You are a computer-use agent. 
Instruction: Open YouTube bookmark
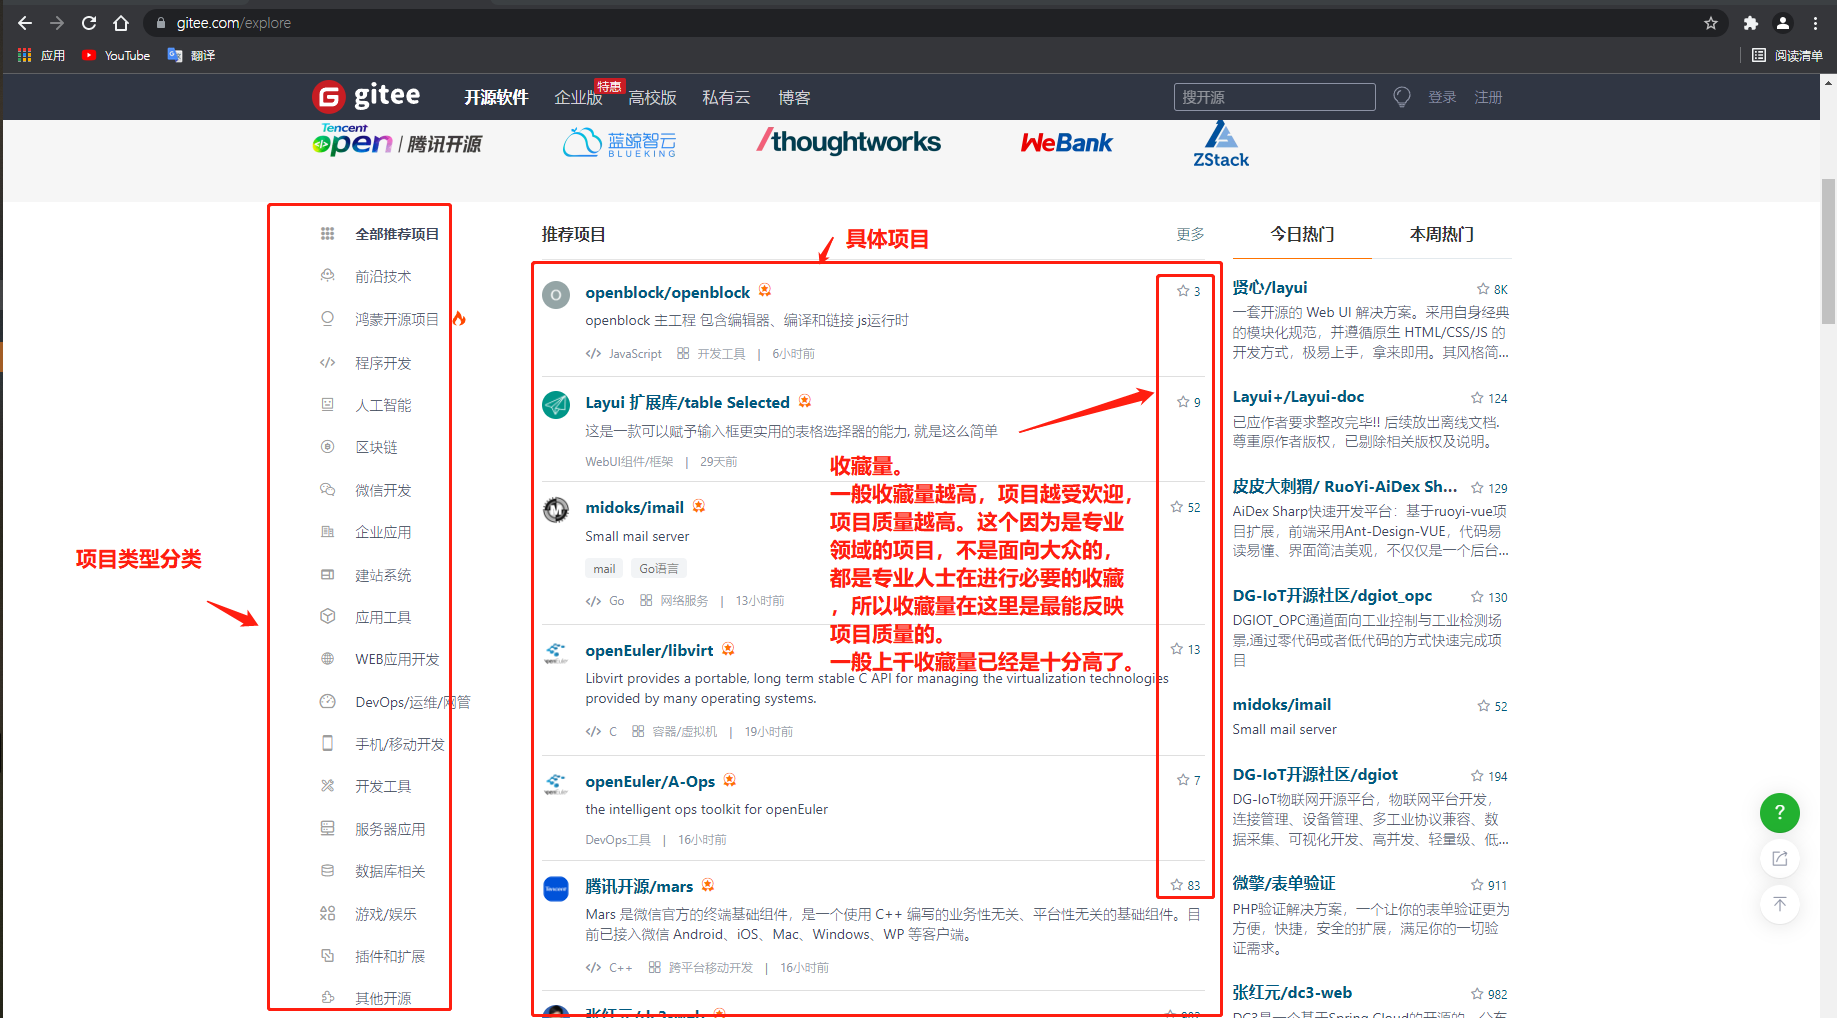pyautogui.click(x=116, y=56)
